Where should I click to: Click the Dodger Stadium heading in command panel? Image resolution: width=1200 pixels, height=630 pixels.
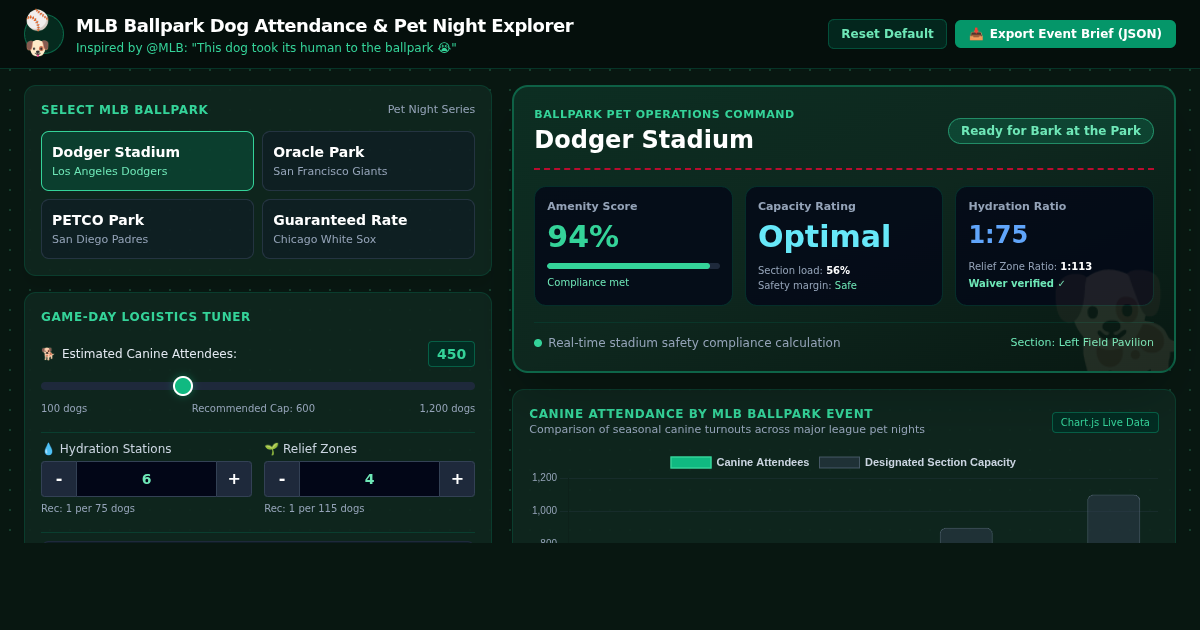pos(644,140)
